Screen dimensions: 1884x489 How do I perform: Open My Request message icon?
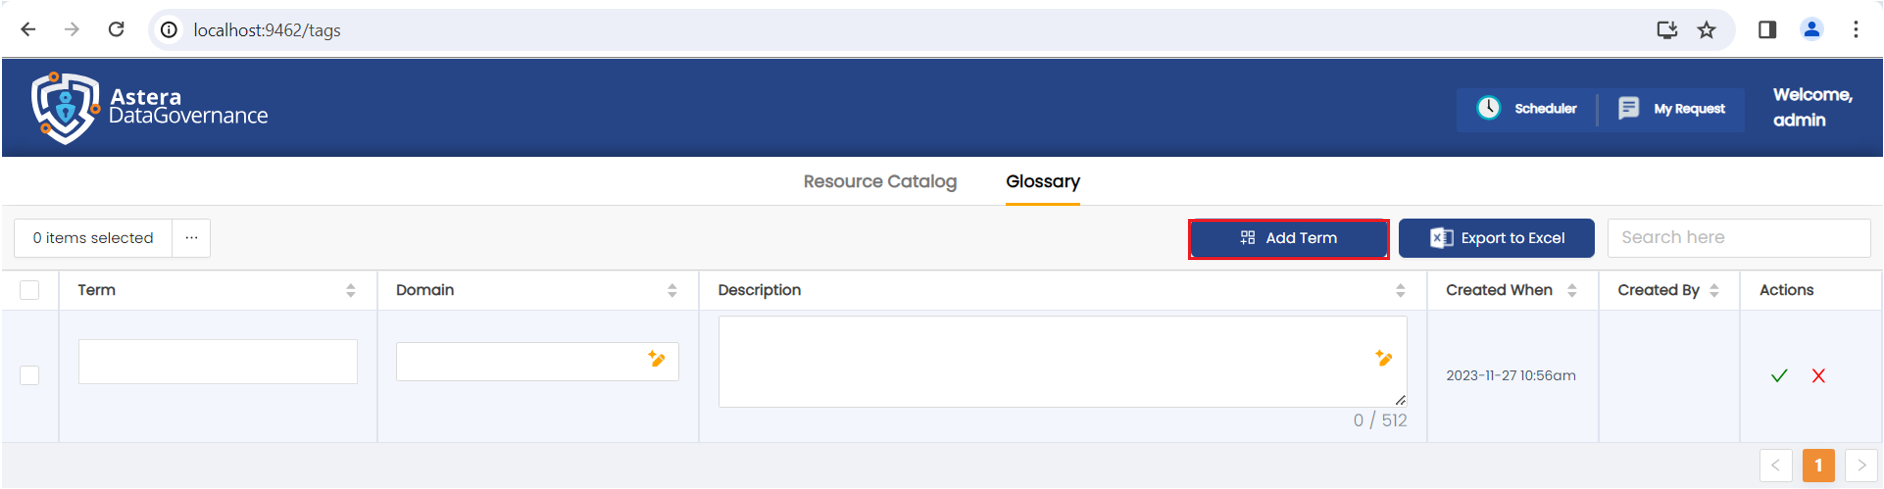pos(1628,108)
